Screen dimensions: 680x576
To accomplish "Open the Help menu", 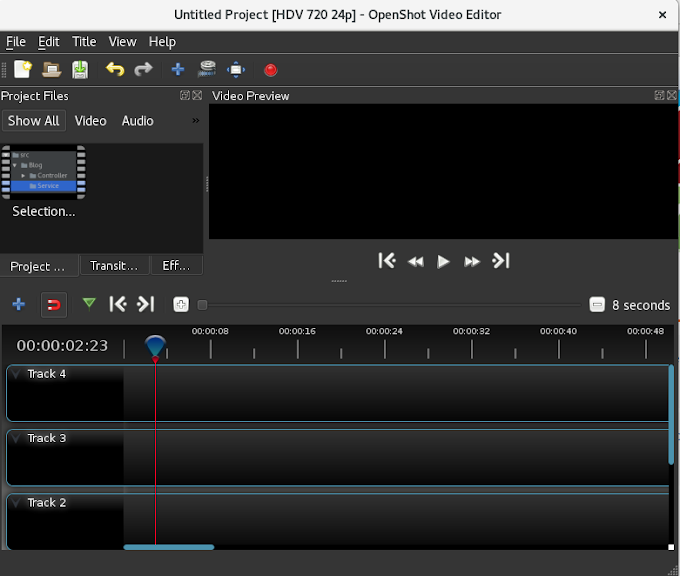I will click(162, 42).
